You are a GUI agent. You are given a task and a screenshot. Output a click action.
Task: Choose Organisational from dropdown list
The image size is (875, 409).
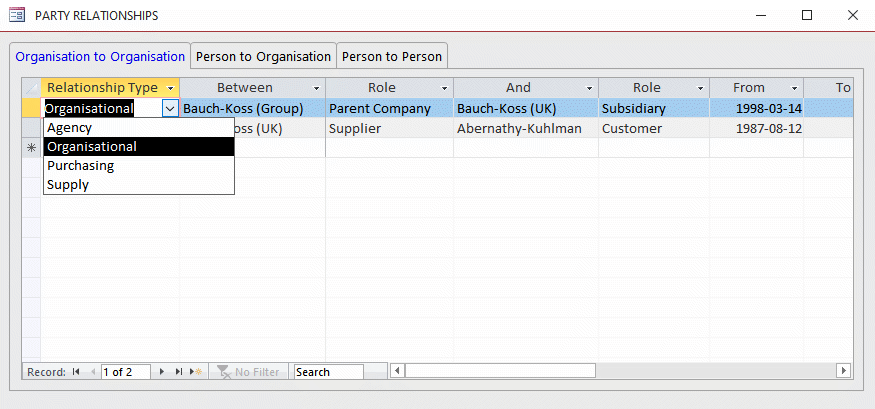[x=139, y=147]
